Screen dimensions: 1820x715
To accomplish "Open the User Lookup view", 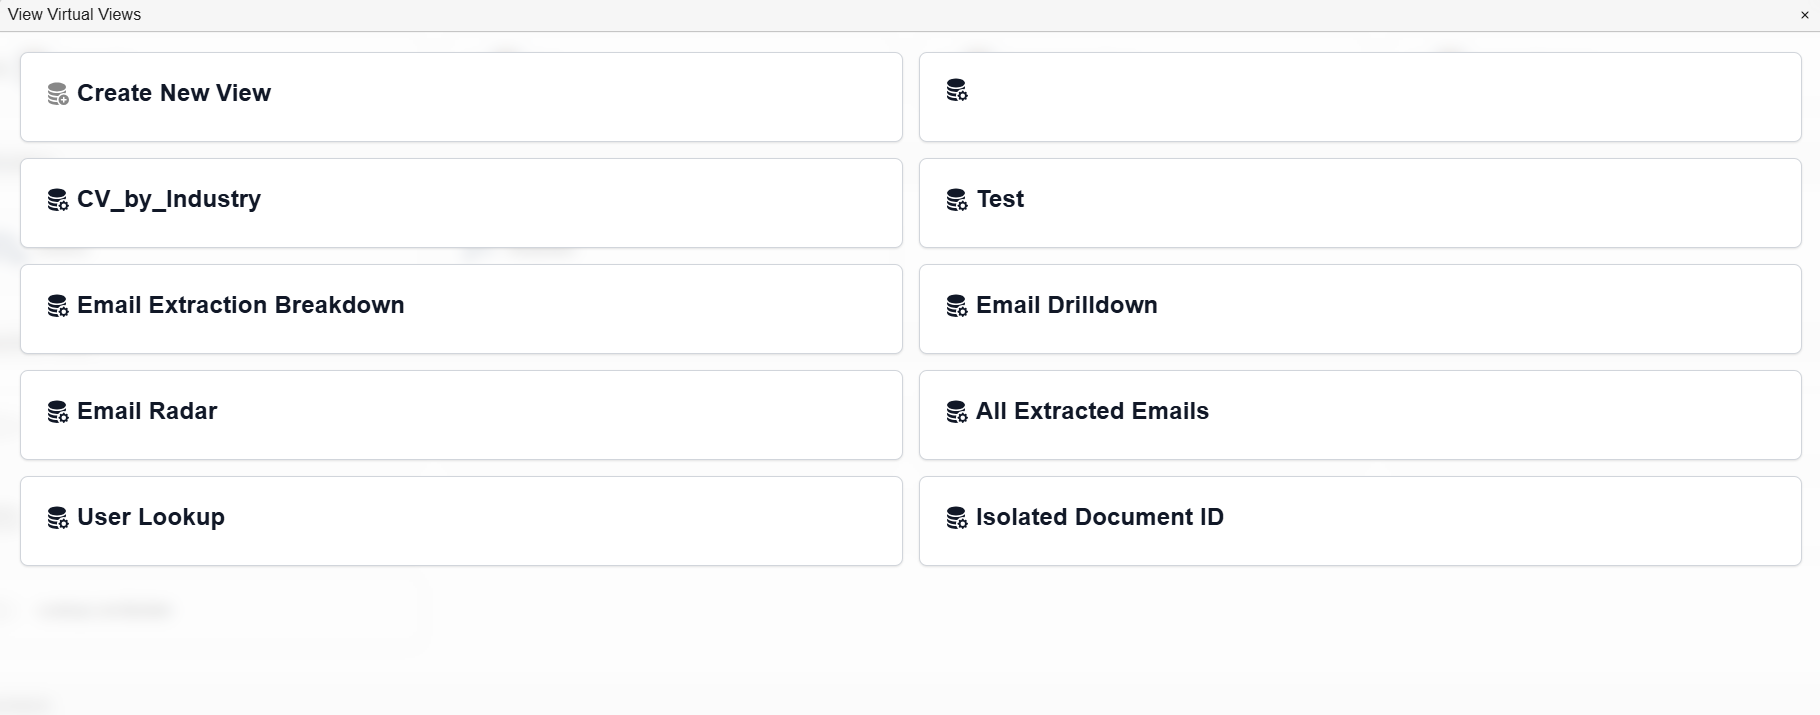I will coord(461,521).
